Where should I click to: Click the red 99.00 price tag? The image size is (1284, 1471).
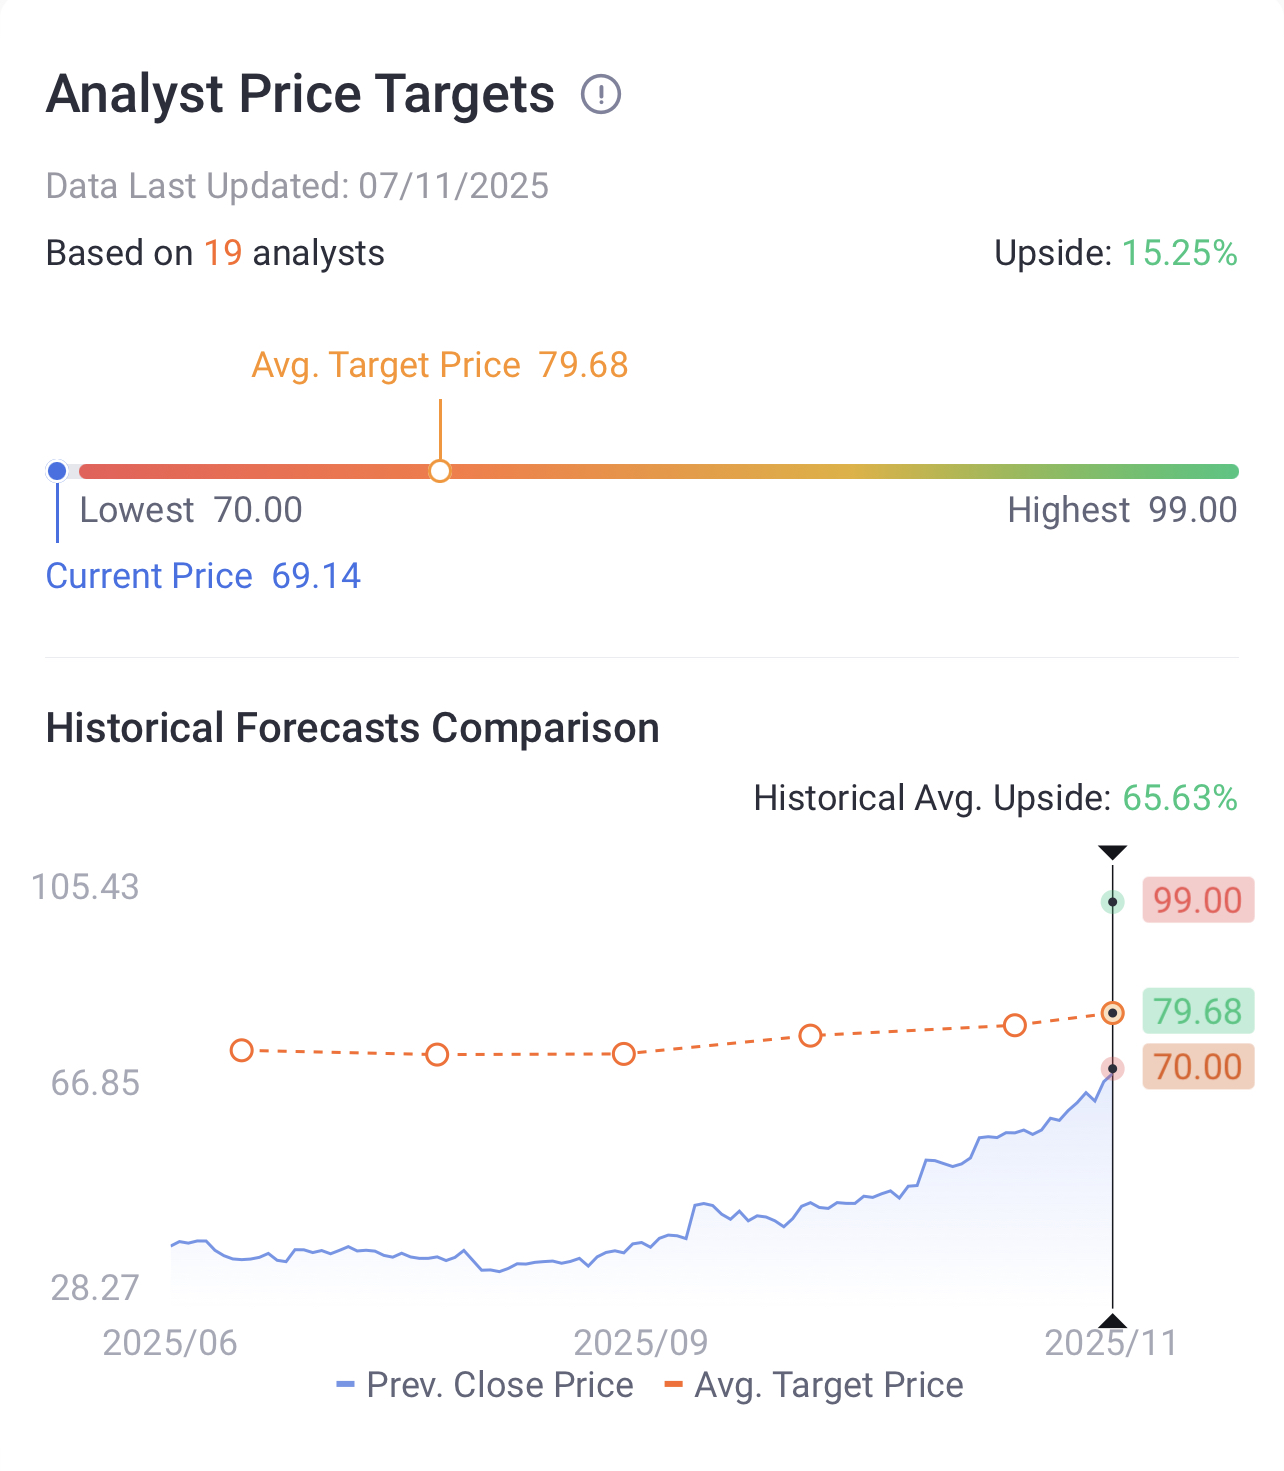(x=1197, y=901)
